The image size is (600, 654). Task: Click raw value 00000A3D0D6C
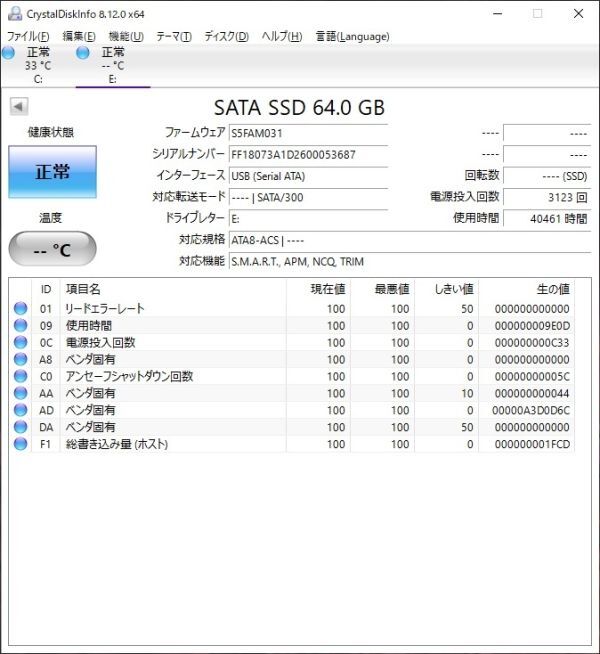[x=531, y=410]
